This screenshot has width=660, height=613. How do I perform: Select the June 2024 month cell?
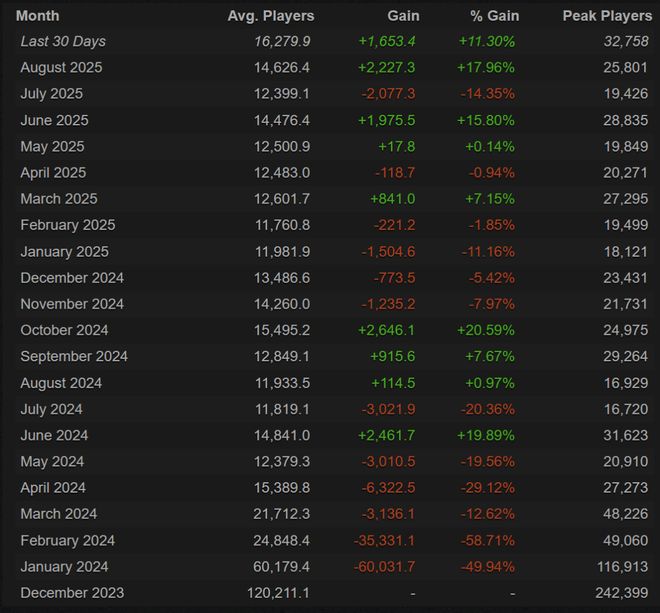pos(54,435)
